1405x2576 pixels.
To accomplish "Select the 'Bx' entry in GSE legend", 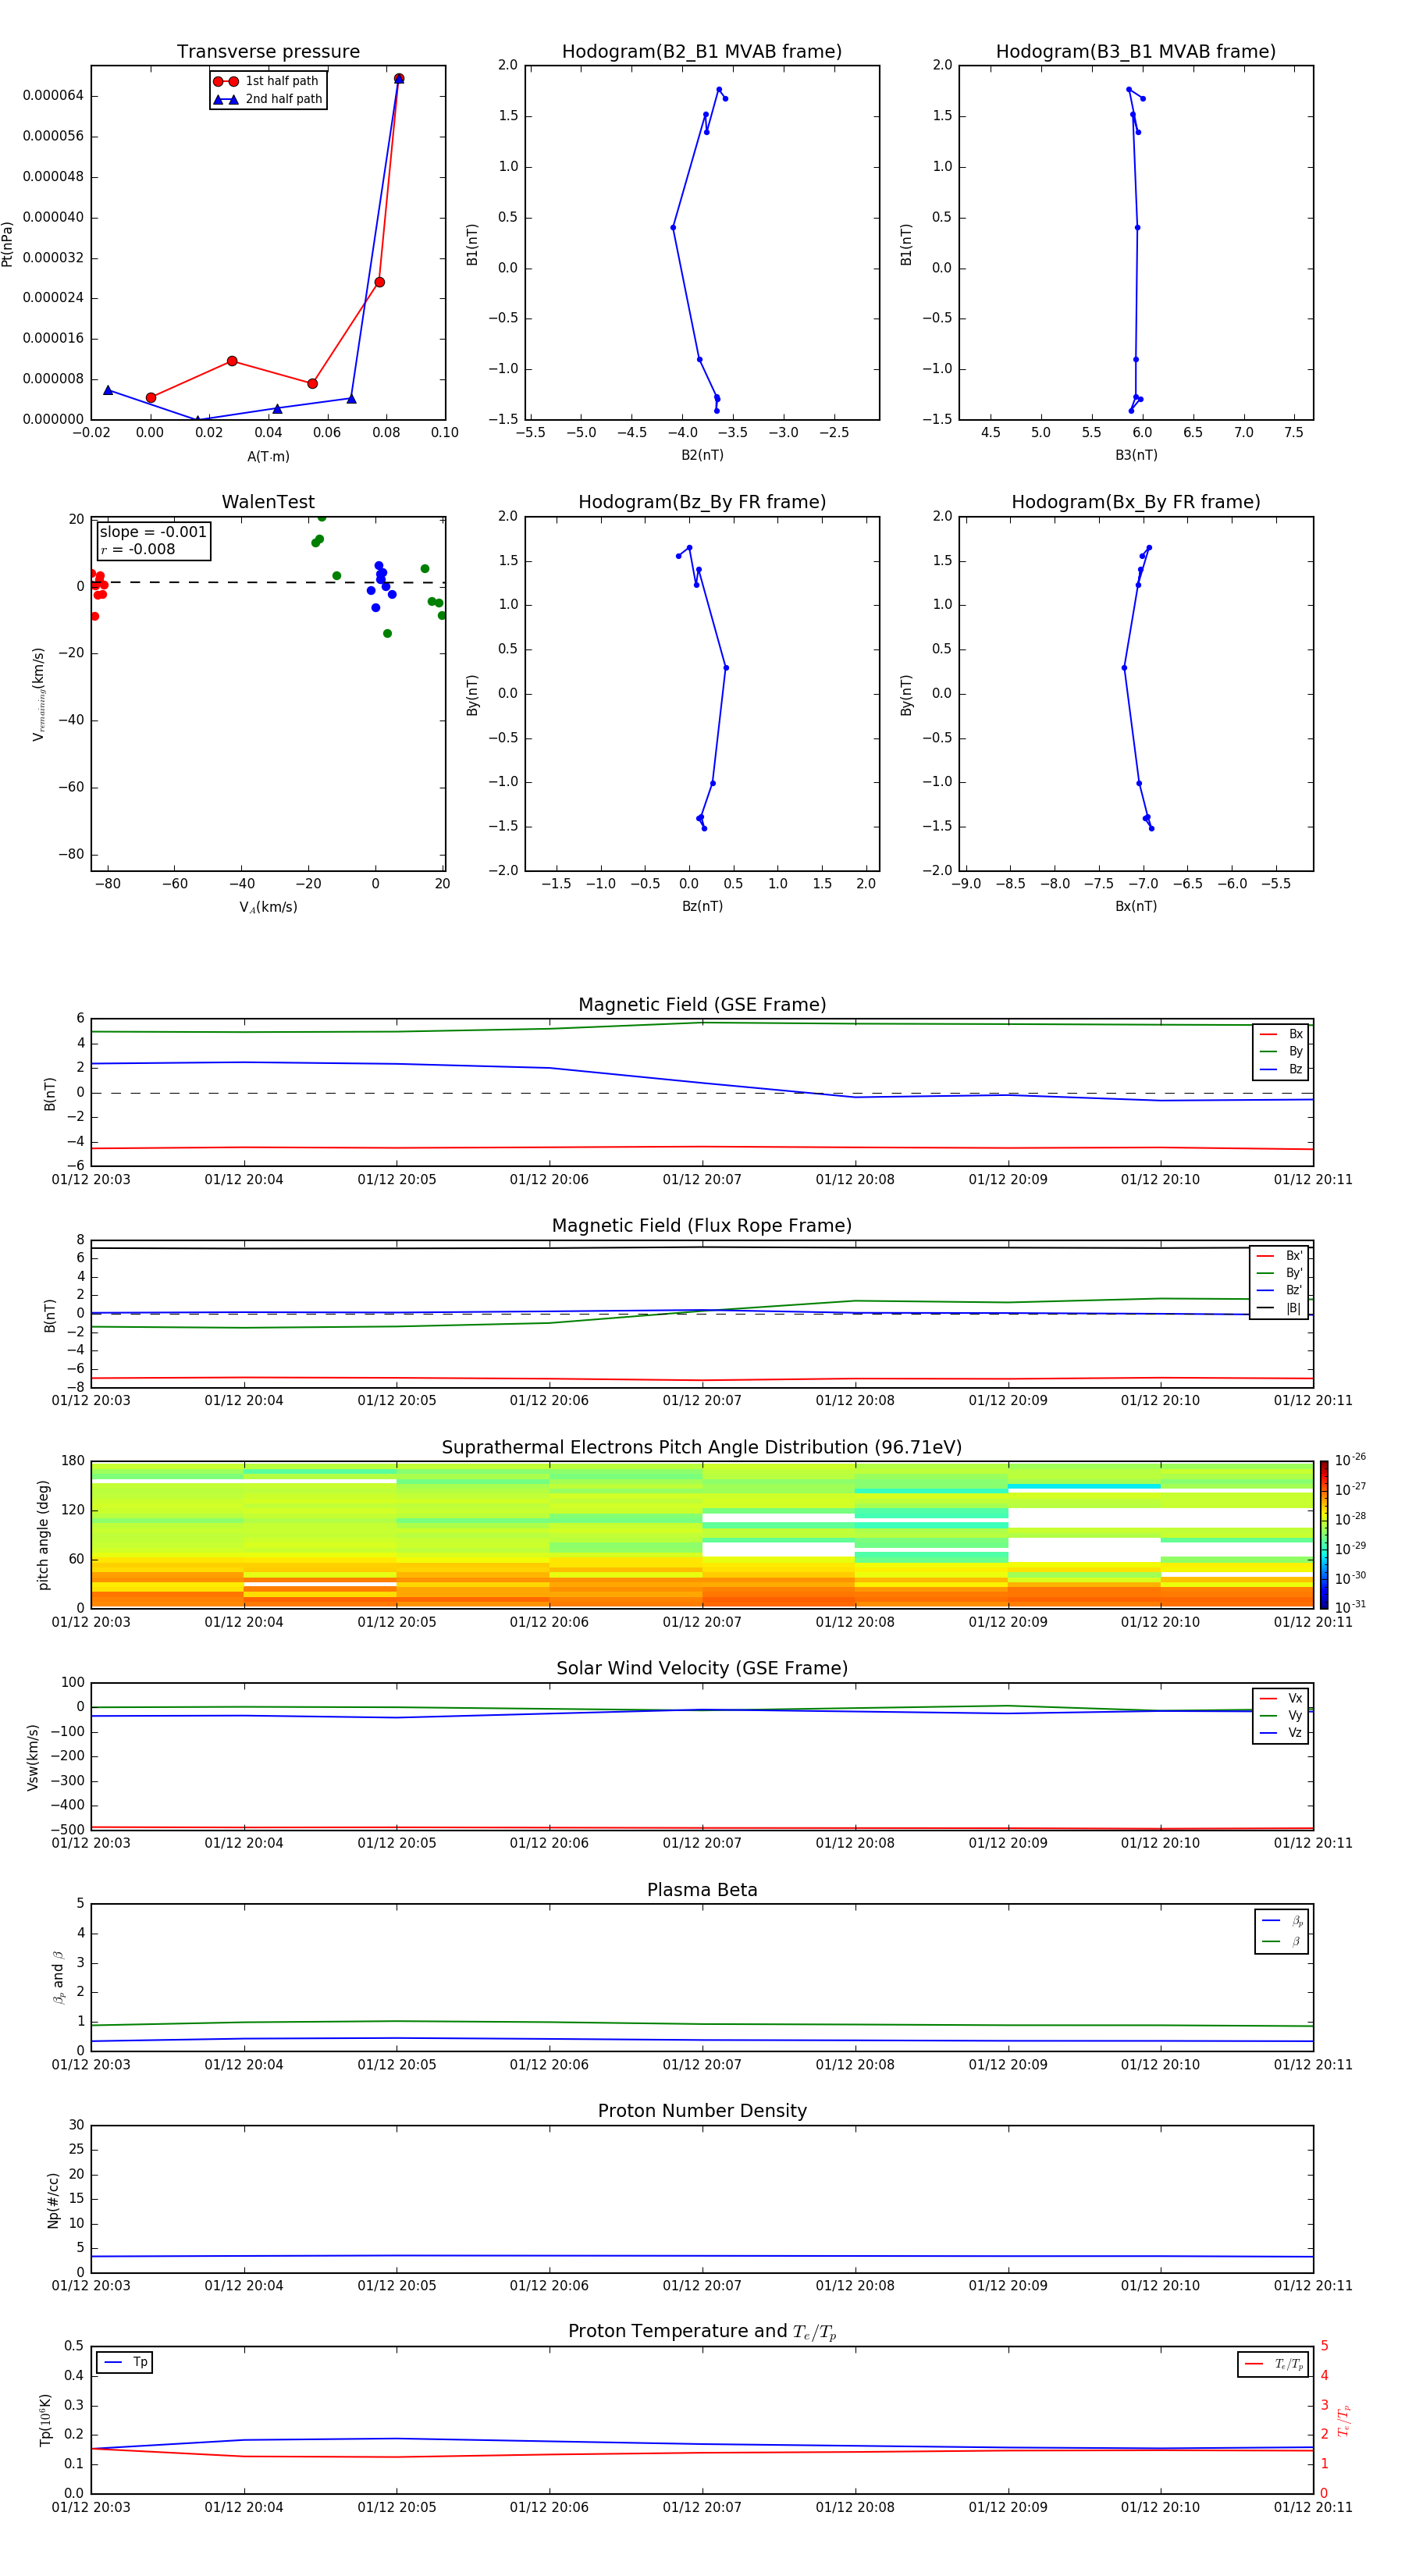I will (1282, 1035).
